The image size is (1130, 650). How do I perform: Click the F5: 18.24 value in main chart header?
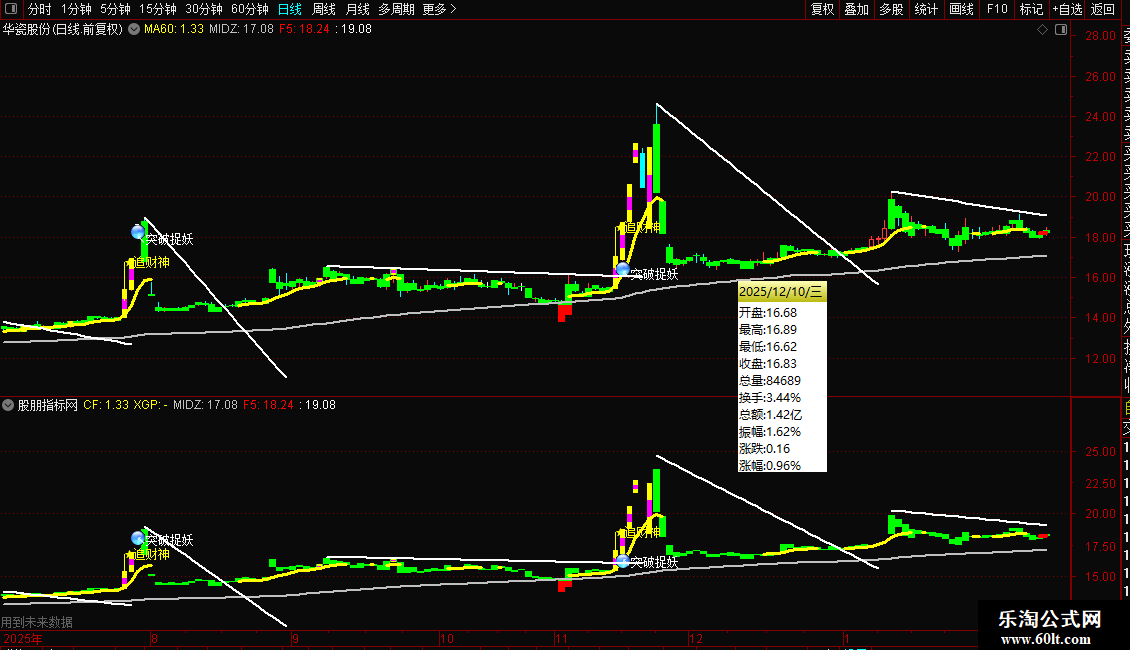(x=304, y=30)
